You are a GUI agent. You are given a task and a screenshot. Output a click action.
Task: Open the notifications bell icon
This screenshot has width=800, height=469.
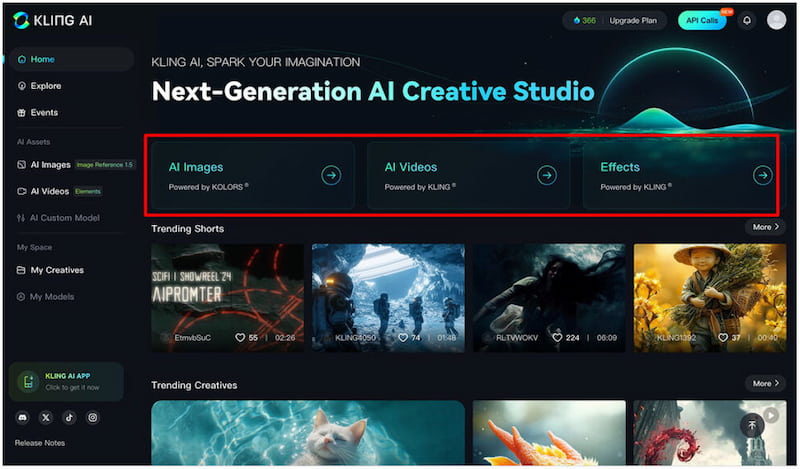[746, 20]
